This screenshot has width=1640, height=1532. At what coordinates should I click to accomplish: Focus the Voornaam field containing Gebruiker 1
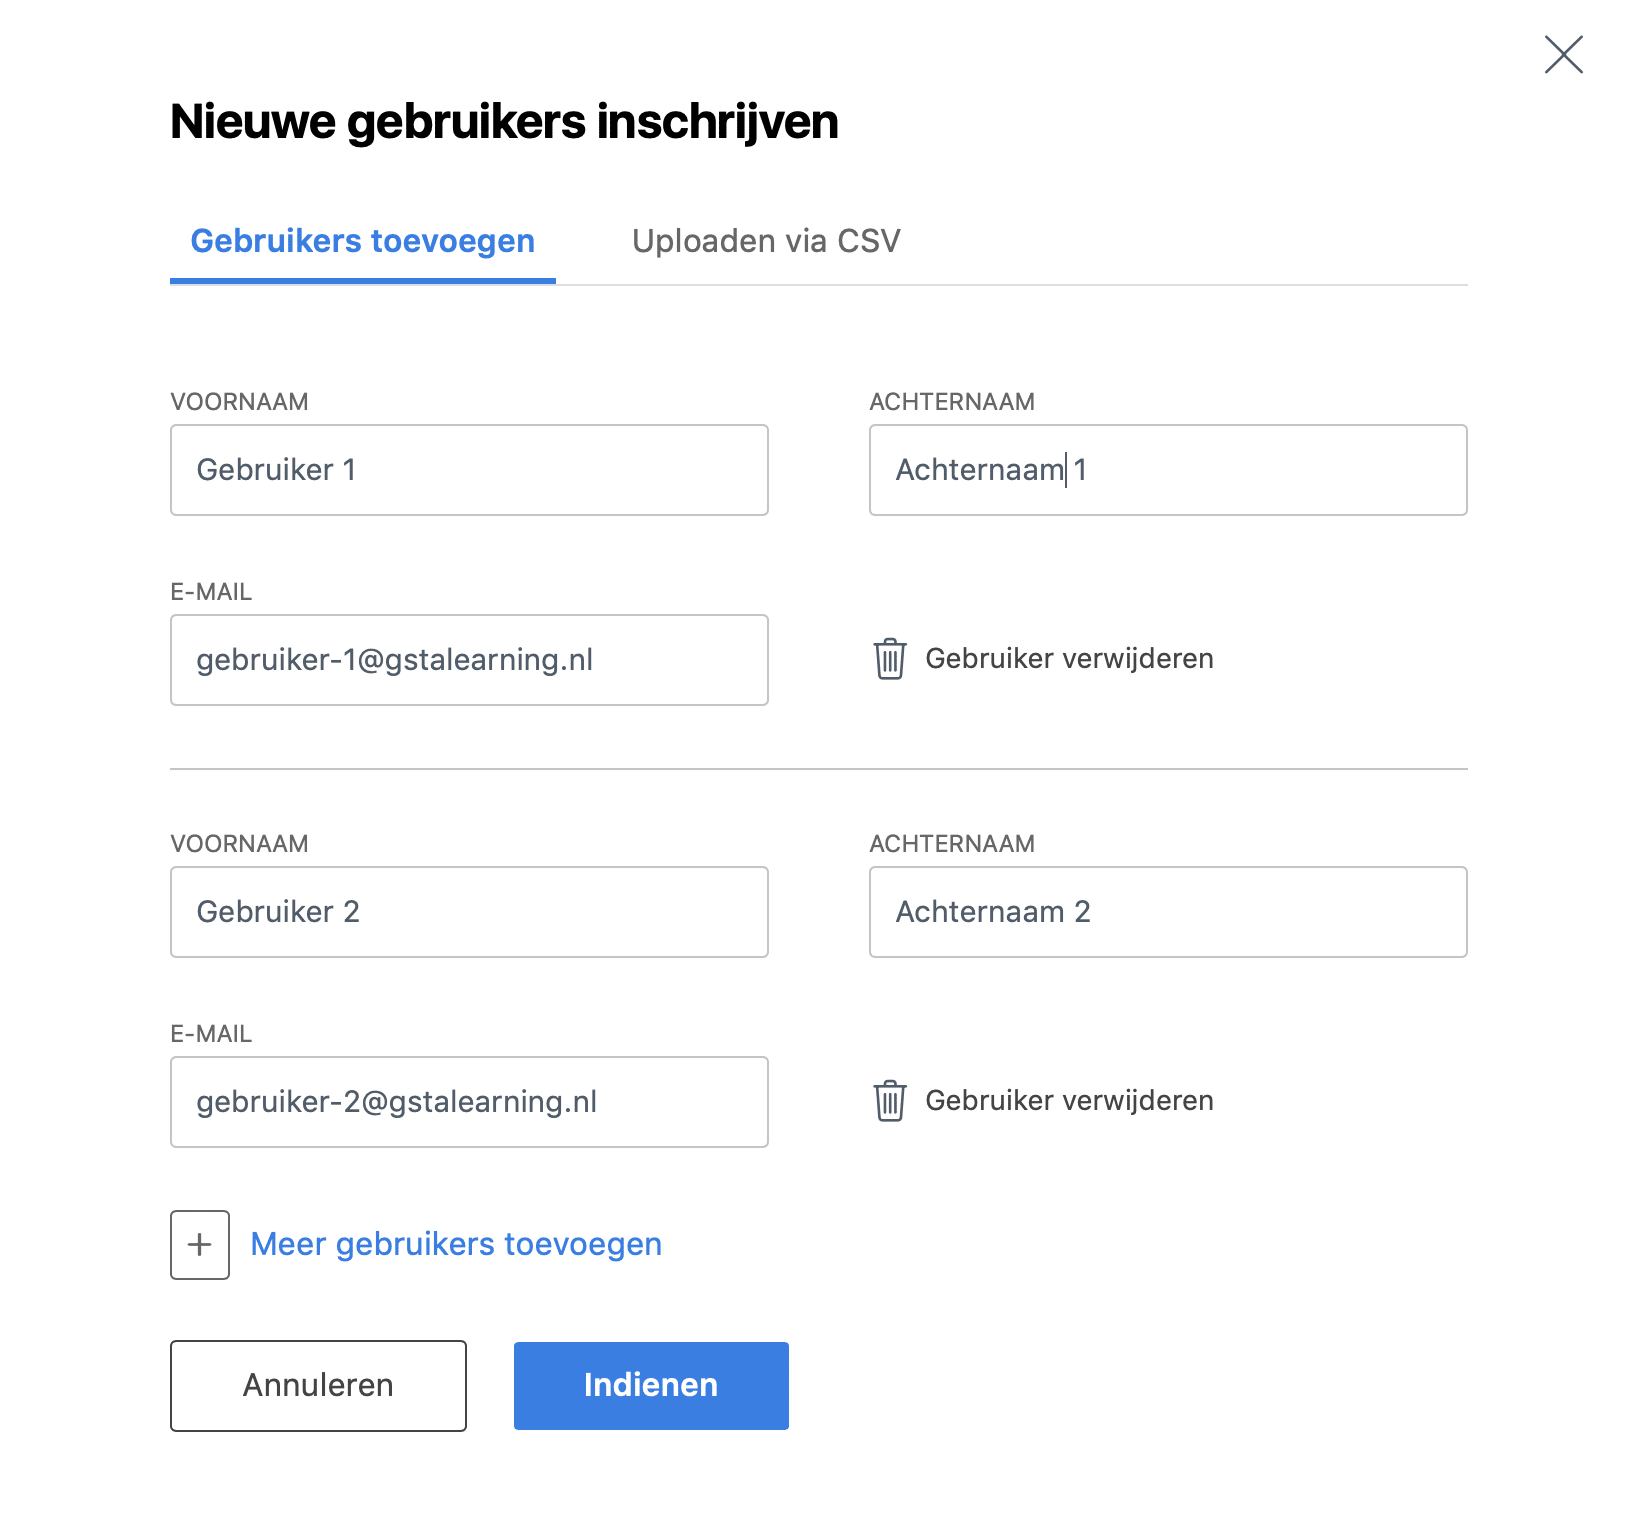[469, 470]
